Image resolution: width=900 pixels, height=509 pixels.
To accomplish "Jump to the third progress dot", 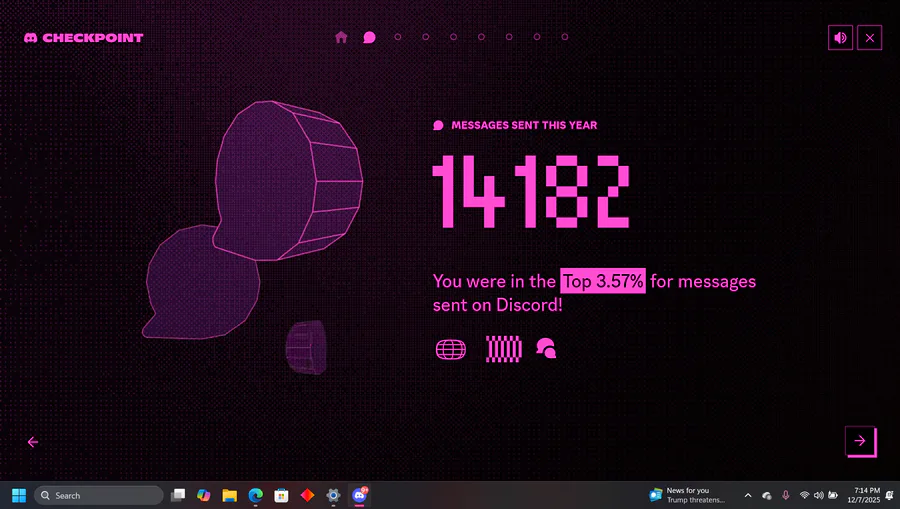I will coord(398,37).
